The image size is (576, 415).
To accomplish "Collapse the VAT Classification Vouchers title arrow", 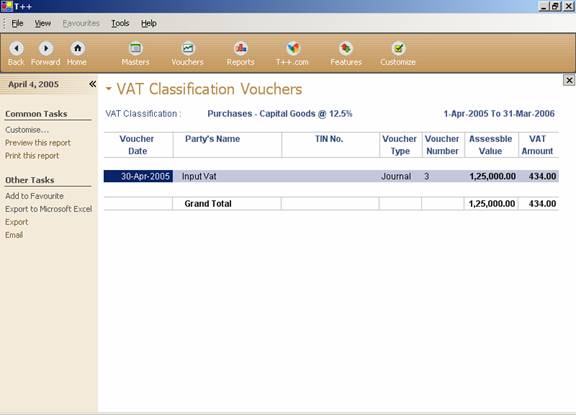I will (108, 89).
